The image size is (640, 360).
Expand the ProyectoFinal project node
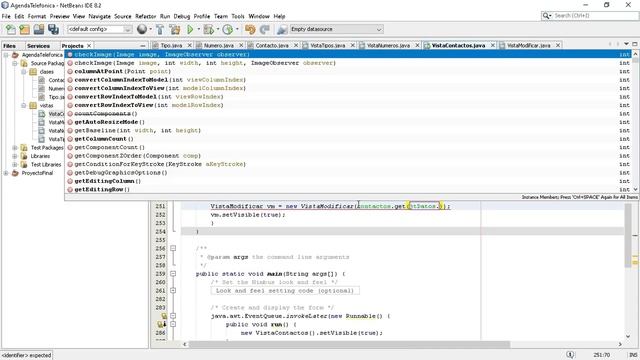click(6, 173)
